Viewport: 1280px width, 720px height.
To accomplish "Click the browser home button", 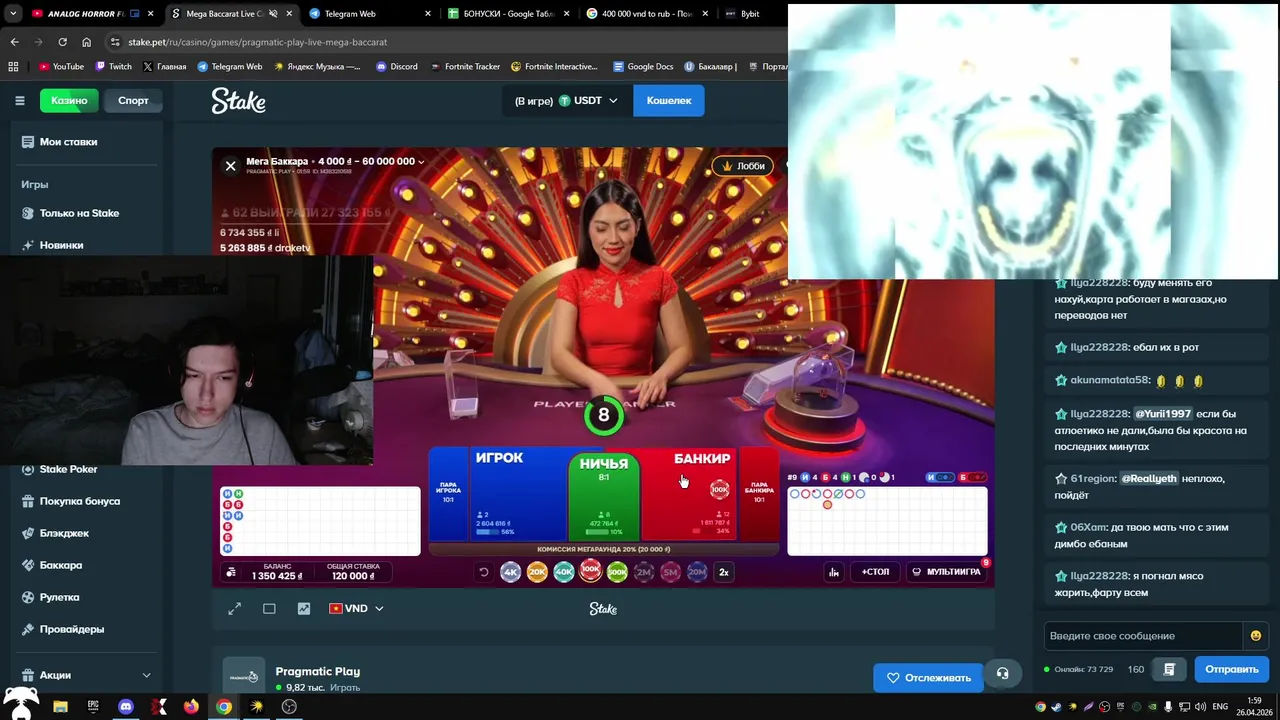I will click(x=87, y=42).
